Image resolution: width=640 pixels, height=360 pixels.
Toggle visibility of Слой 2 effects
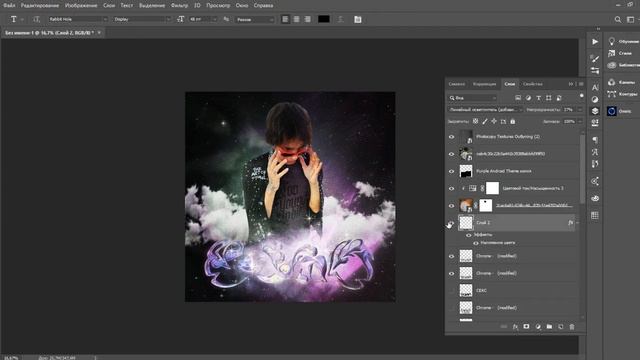[x=469, y=235]
